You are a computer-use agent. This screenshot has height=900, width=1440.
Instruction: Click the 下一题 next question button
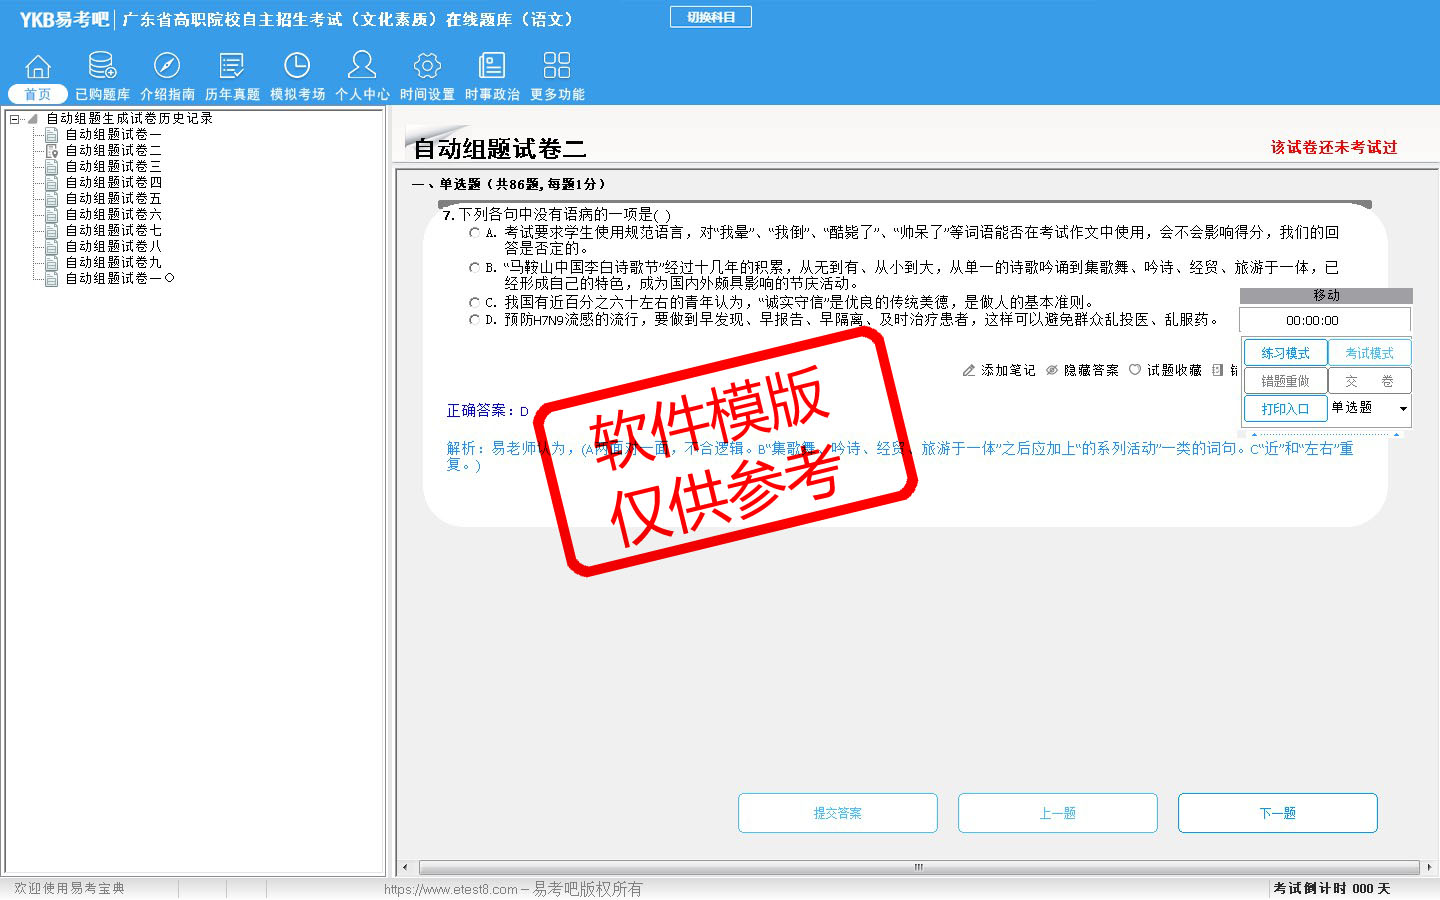coord(1277,813)
